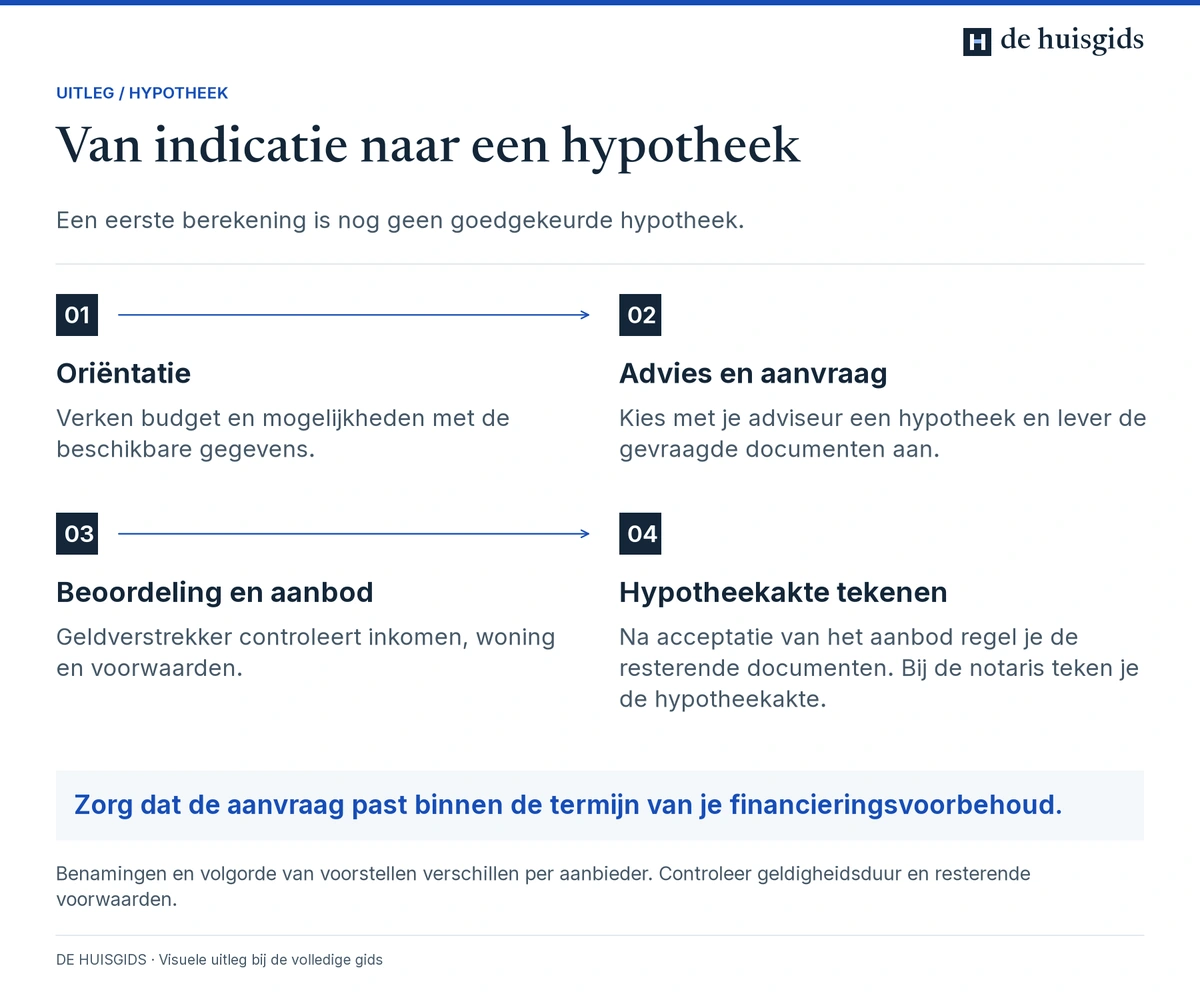Click the 'de huisgids' brand name
The width and height of the screenshot is (1200, 994).
1072,40
